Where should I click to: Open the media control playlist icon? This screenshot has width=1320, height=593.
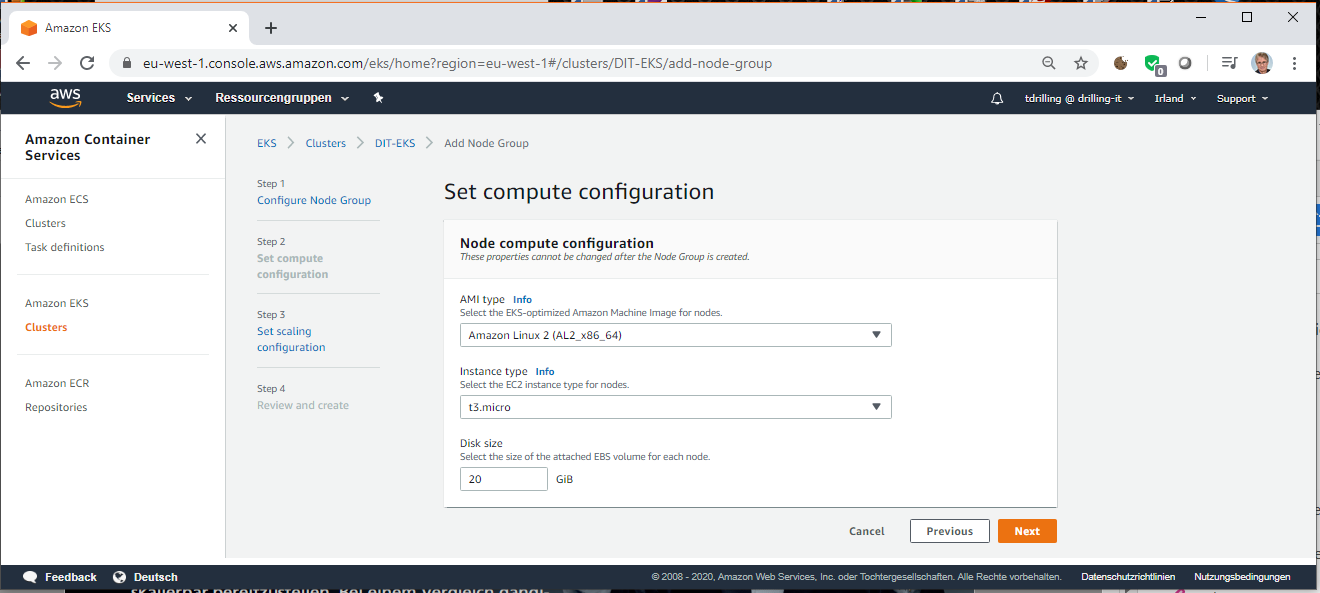point(1229,63)
